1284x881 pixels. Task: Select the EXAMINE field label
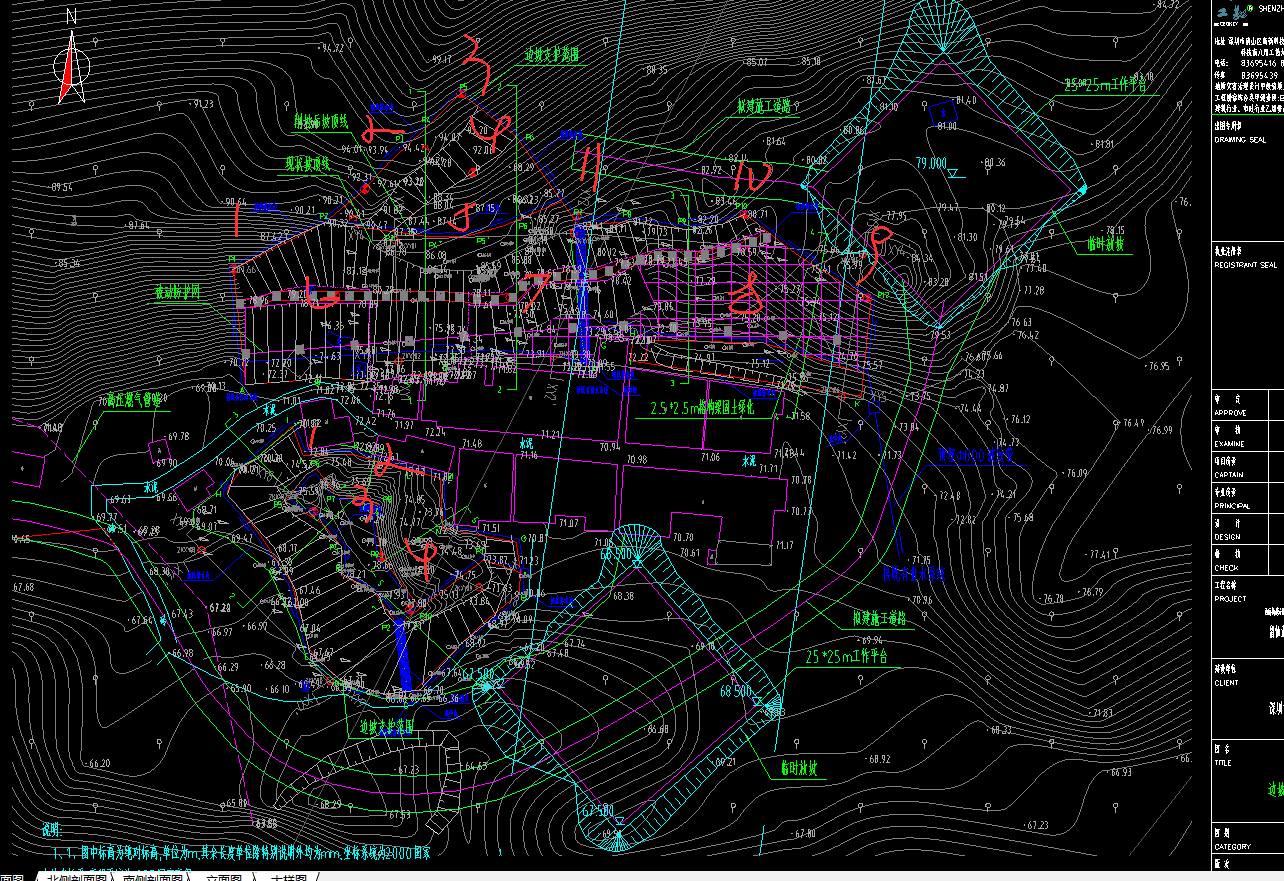tap(1230, 443)
